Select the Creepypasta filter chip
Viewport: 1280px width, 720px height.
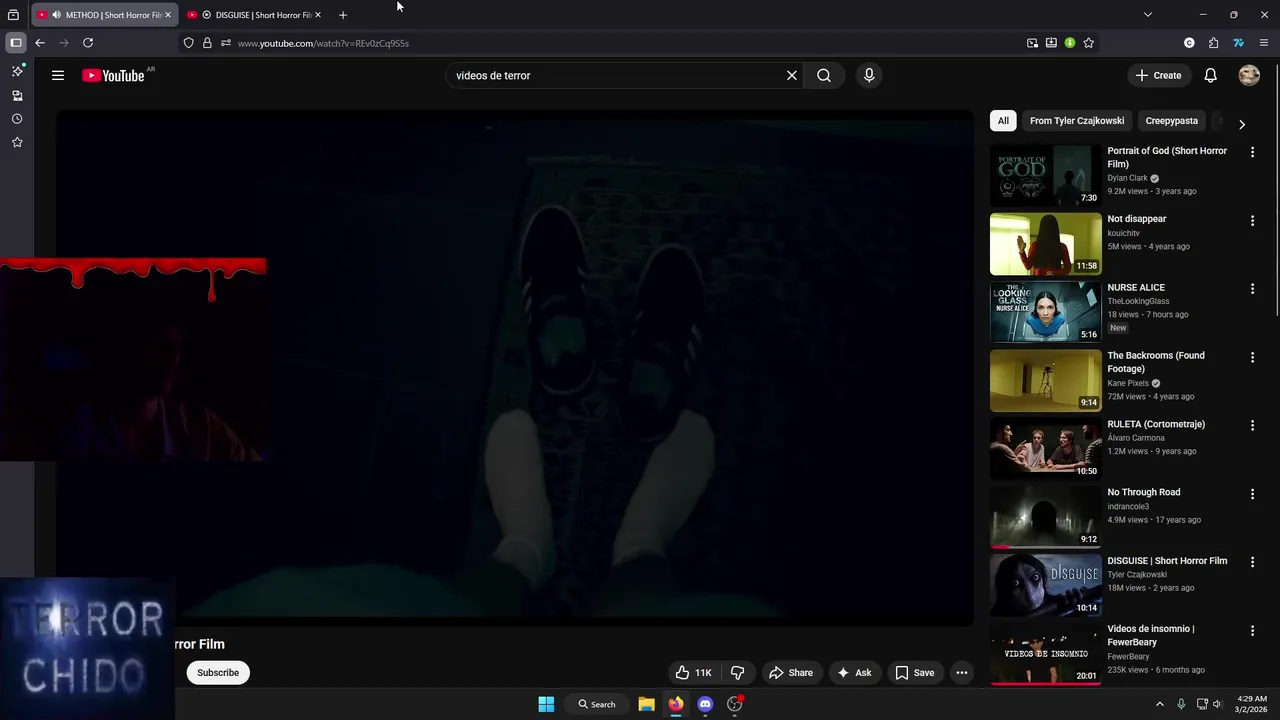click(1172, 121)
